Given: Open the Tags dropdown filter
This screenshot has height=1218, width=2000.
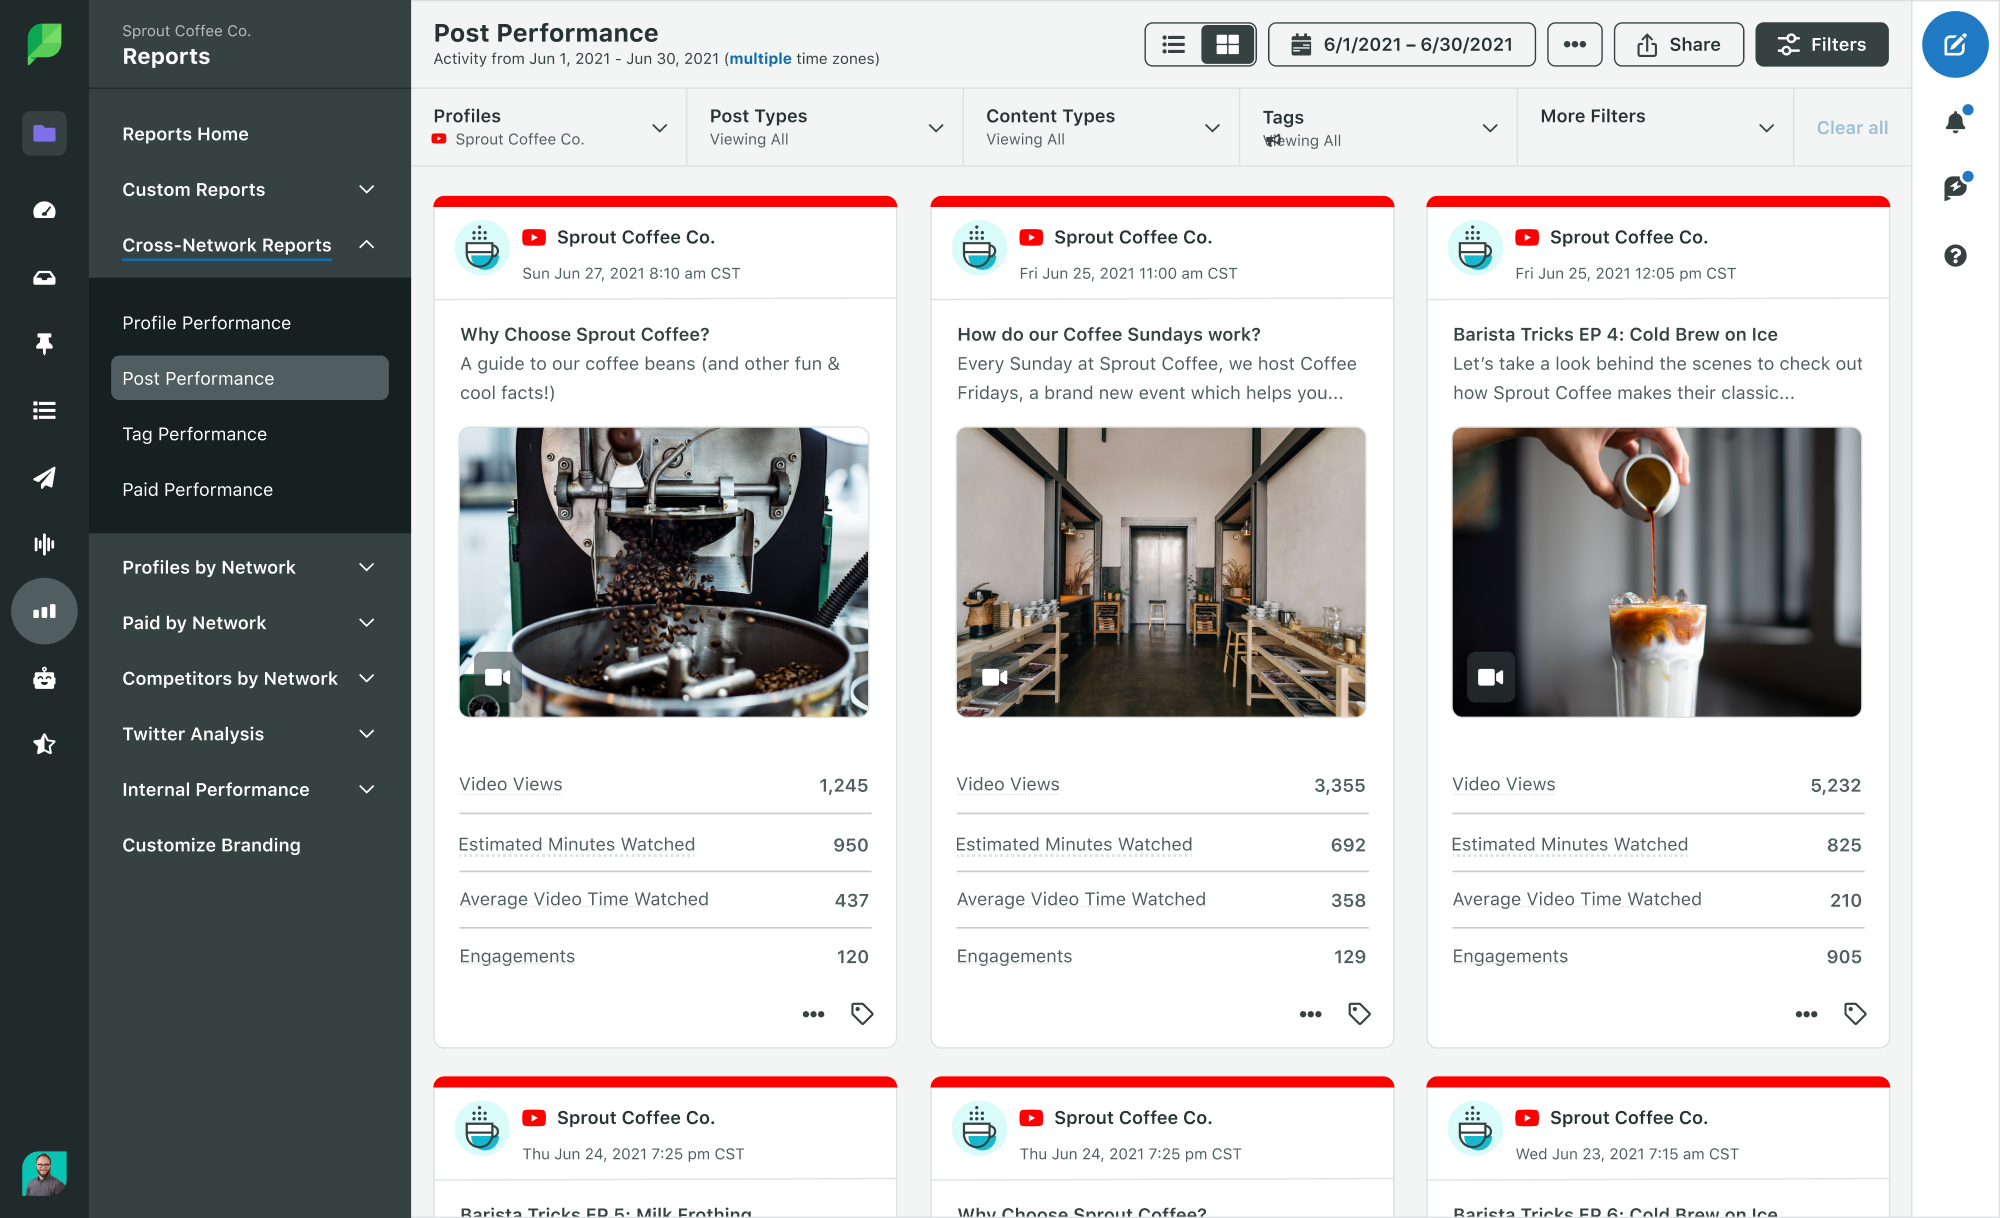Looking at the screenshot, I should click(1491, 126).
